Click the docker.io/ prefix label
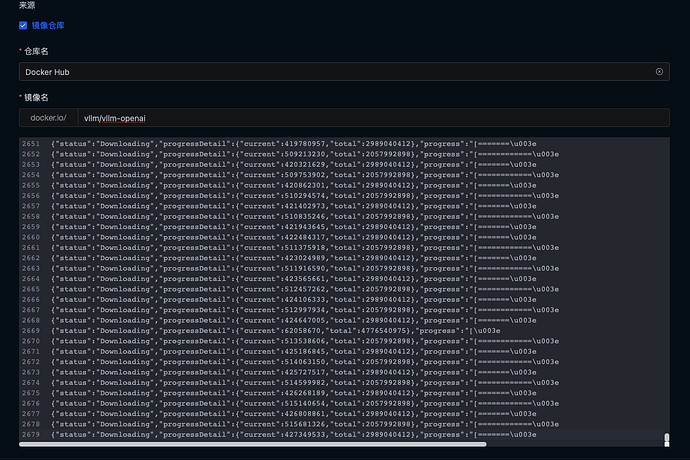690x460 pixels. [x=48, y=118]
